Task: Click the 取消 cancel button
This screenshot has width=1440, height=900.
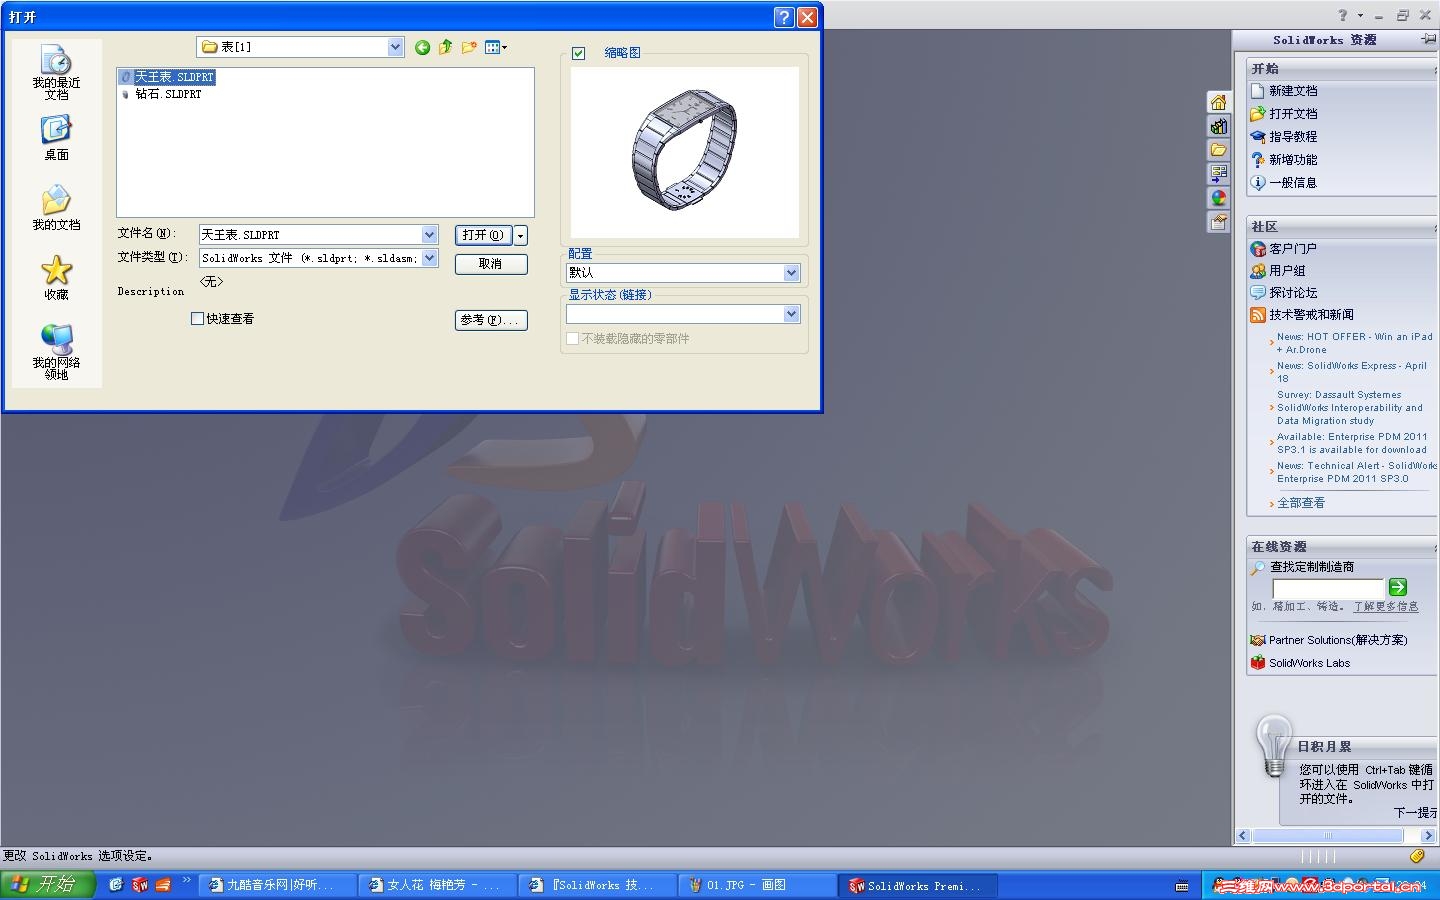Action: 490,264
